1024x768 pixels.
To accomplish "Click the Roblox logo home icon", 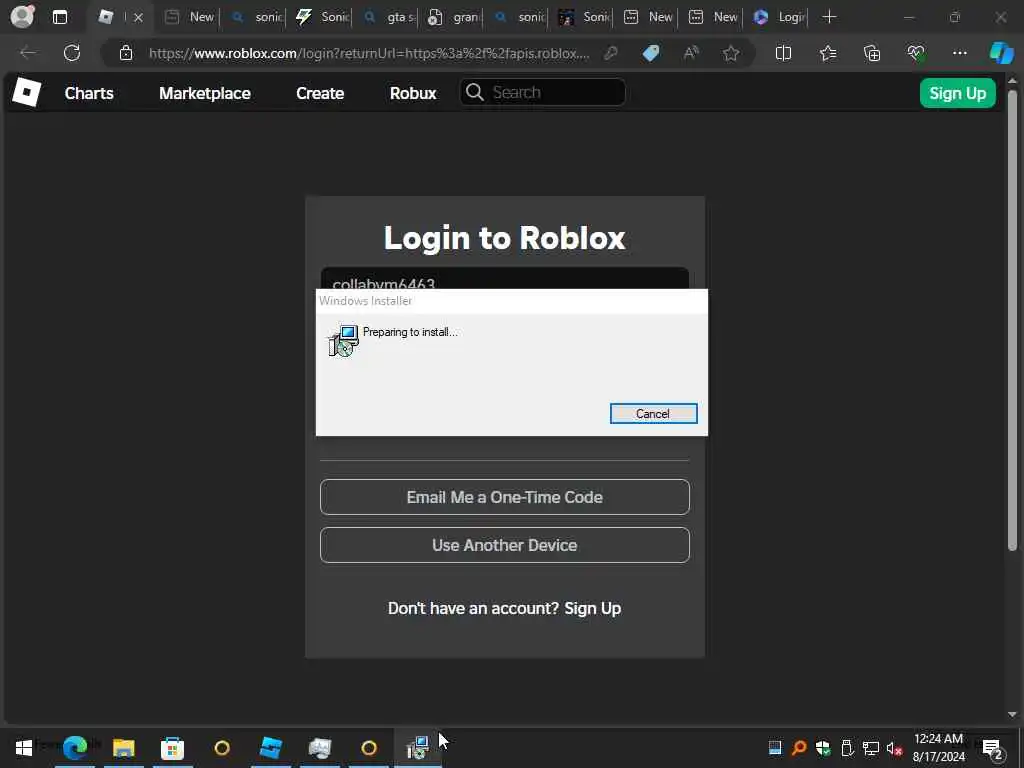I will pyautogui.click(x=27, y=92).
